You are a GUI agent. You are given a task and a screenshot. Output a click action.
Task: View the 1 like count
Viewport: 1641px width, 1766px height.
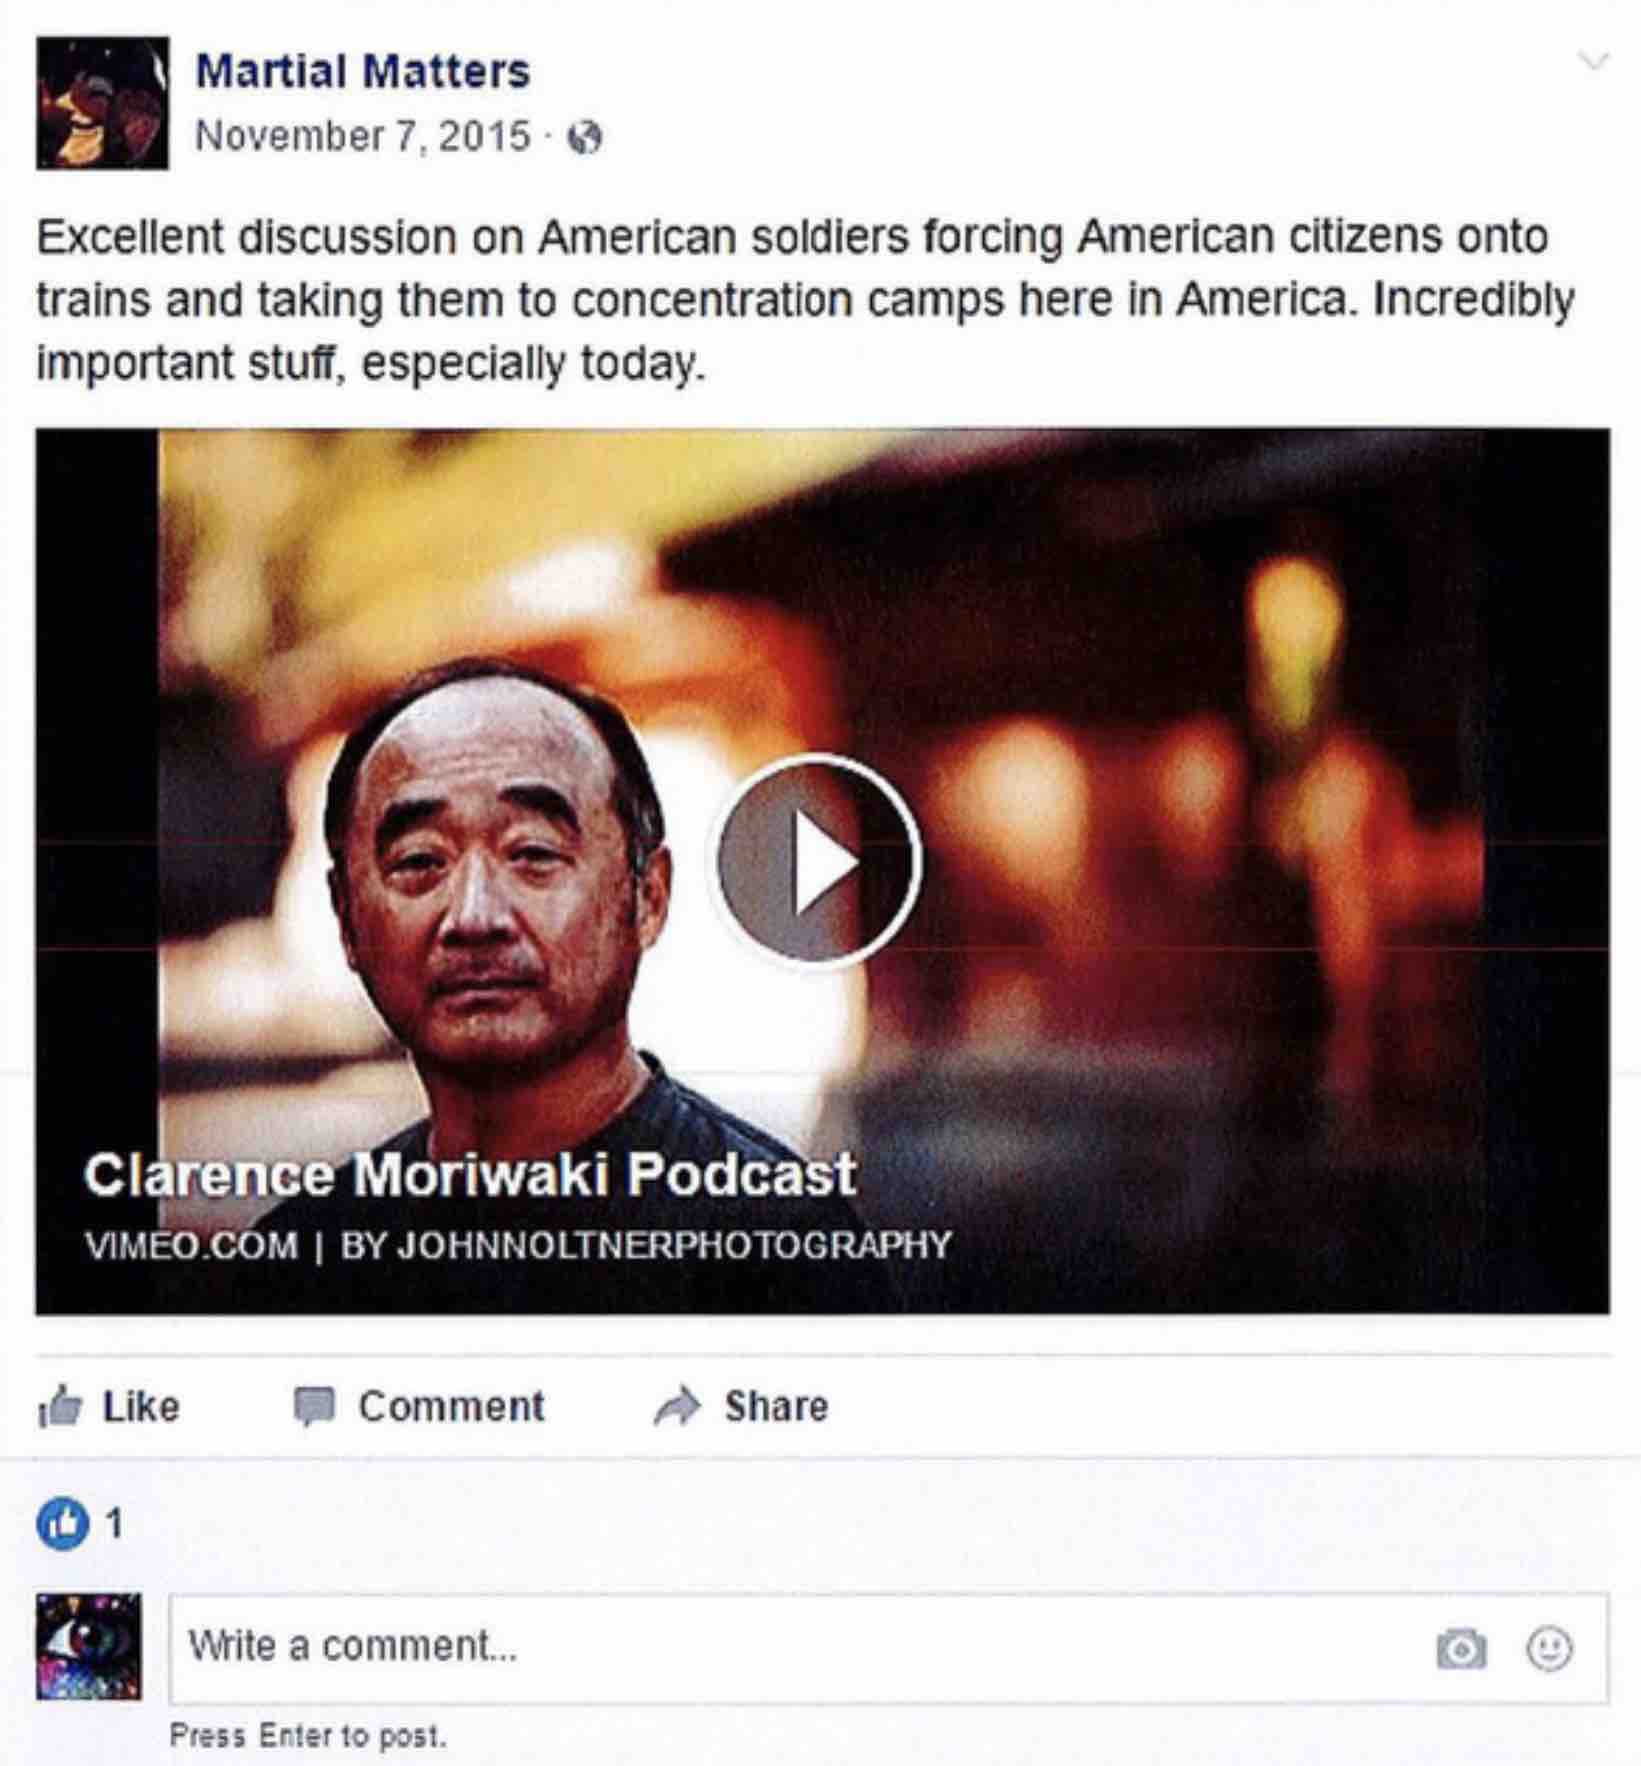115,1524
